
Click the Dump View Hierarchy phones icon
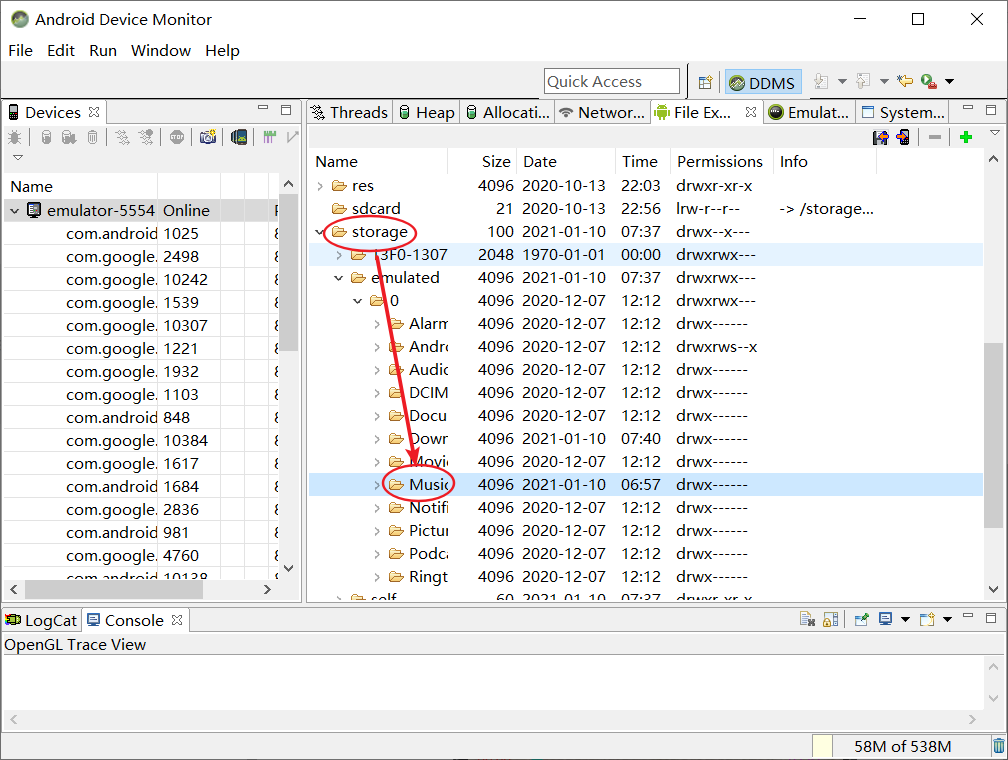[x=239, y=137]
